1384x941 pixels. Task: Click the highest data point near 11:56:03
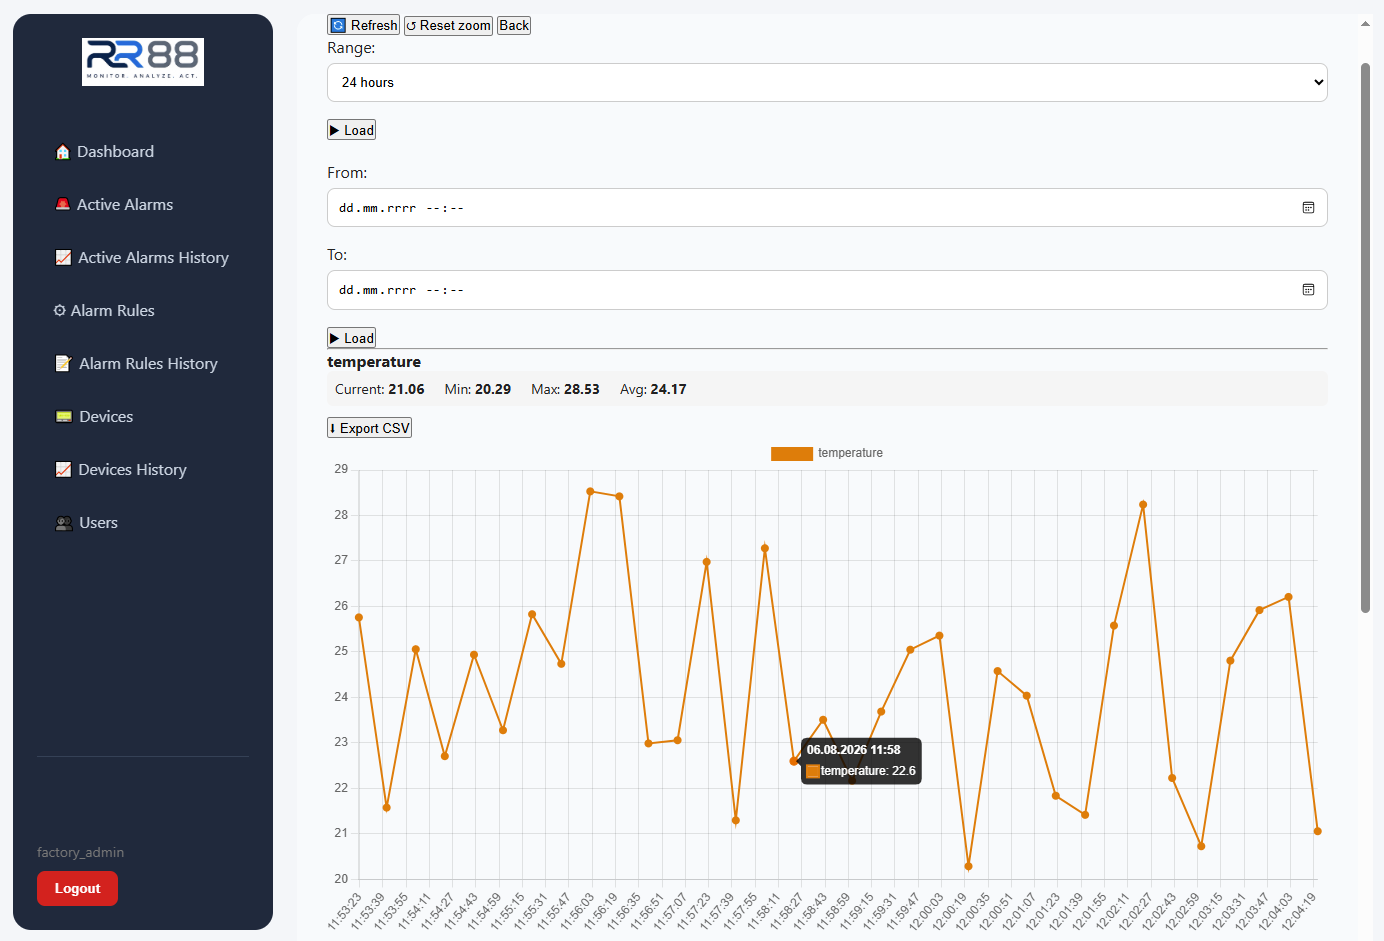(x=591, y=491)
